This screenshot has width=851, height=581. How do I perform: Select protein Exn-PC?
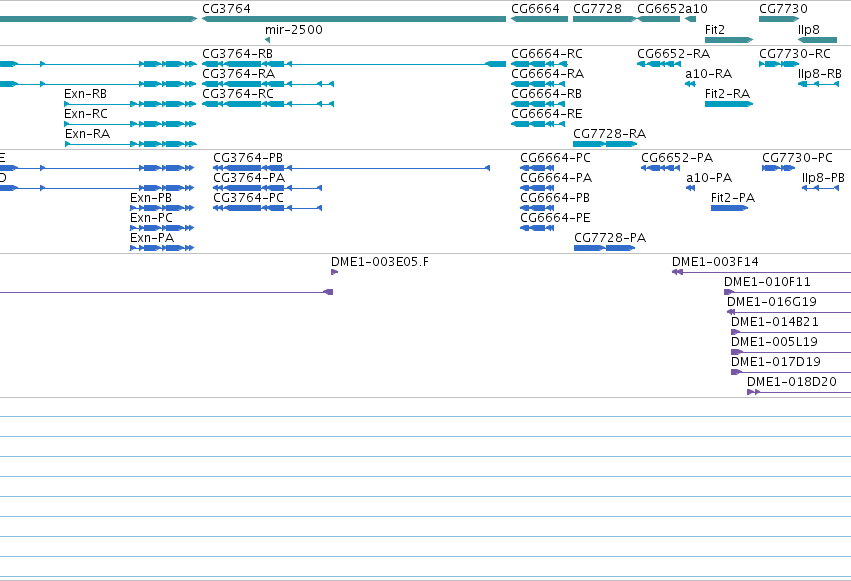[162, 228]
